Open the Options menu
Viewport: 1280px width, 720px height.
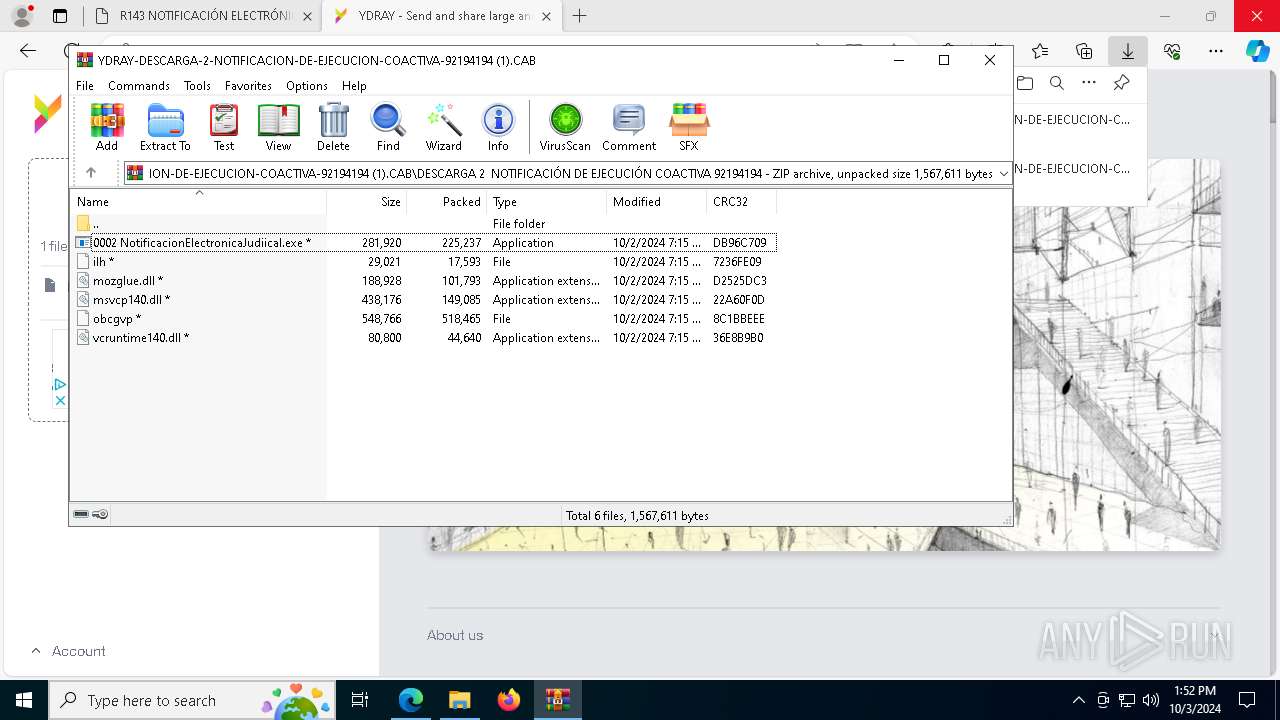[x=306, y=86]
